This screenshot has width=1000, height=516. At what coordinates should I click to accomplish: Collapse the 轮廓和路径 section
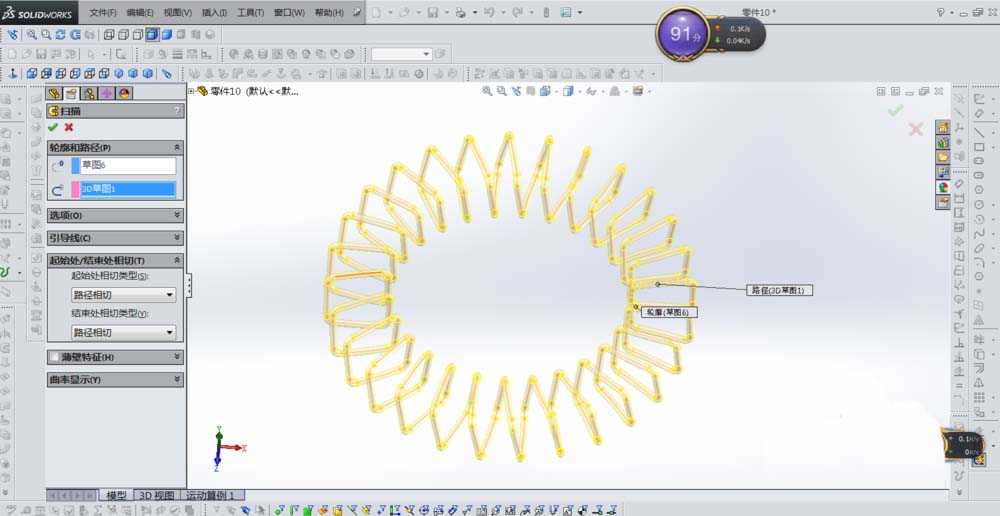177,147
